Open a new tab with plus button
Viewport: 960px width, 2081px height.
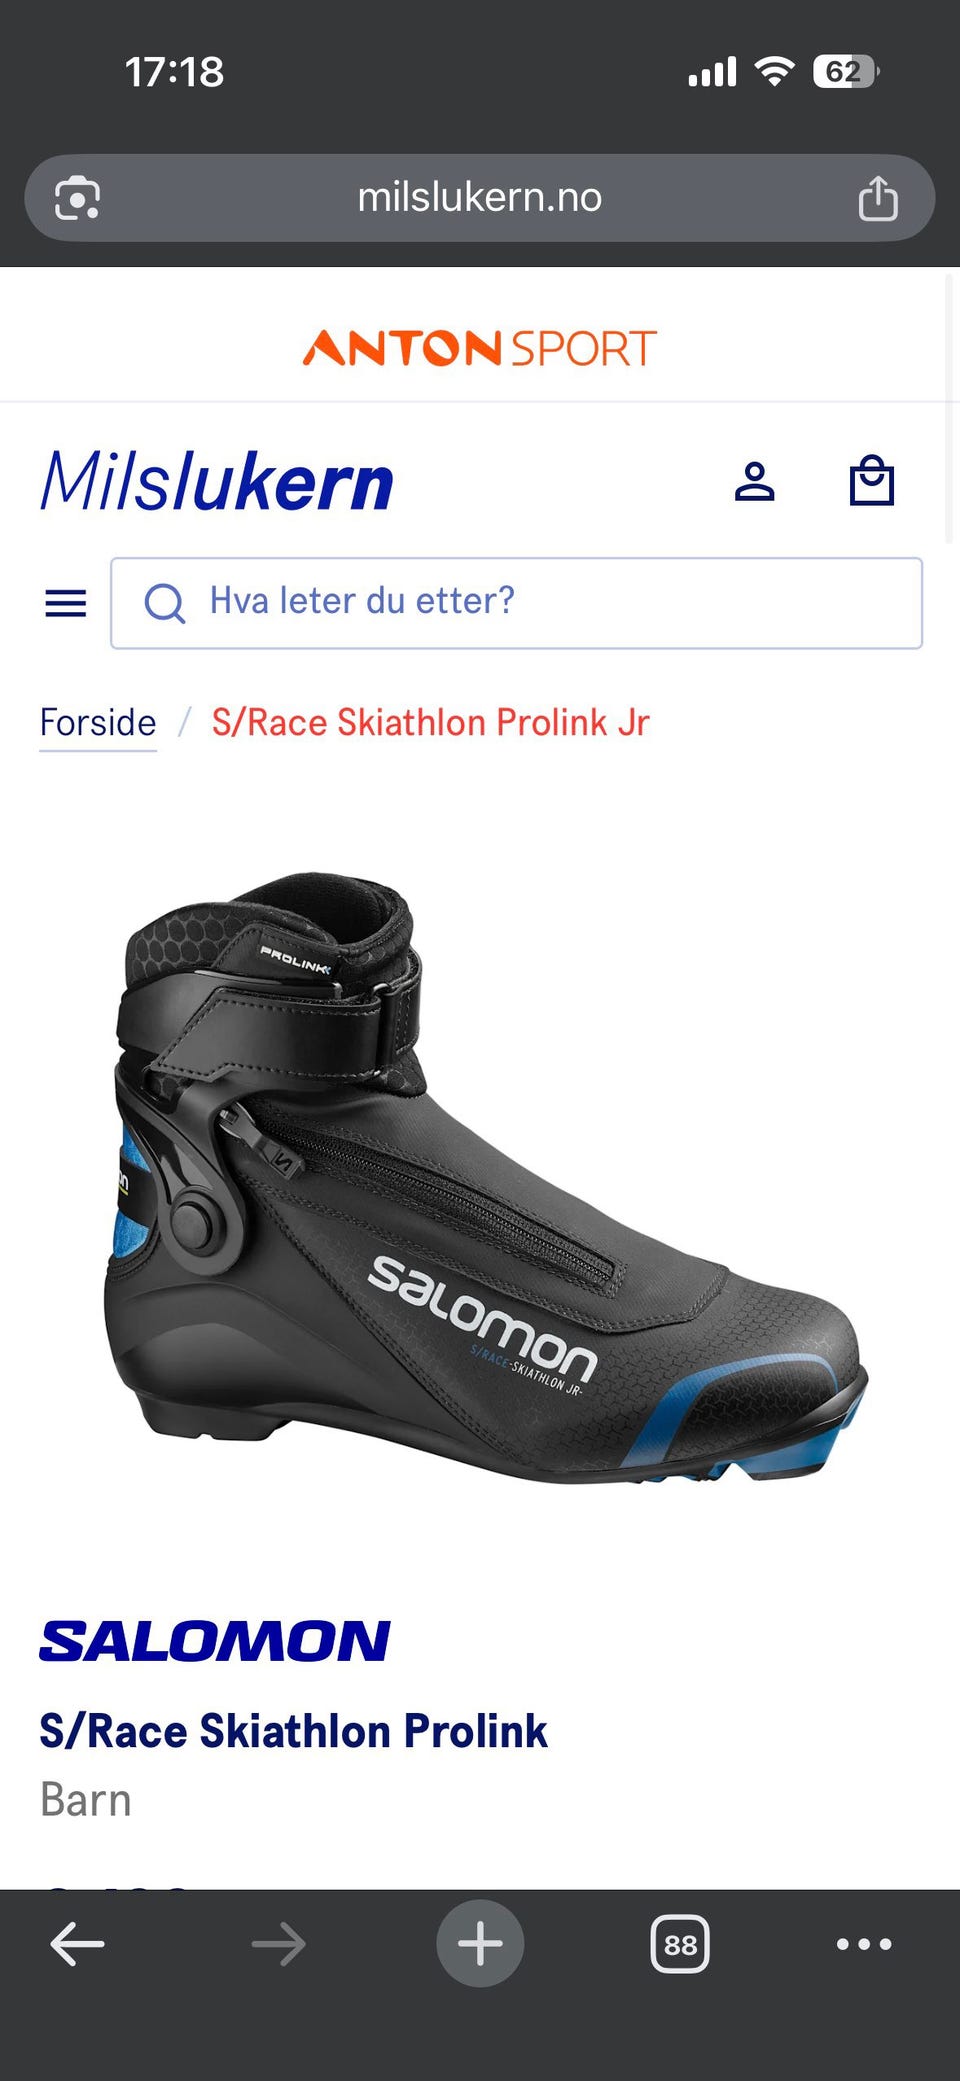click(x=480, y=1943)
